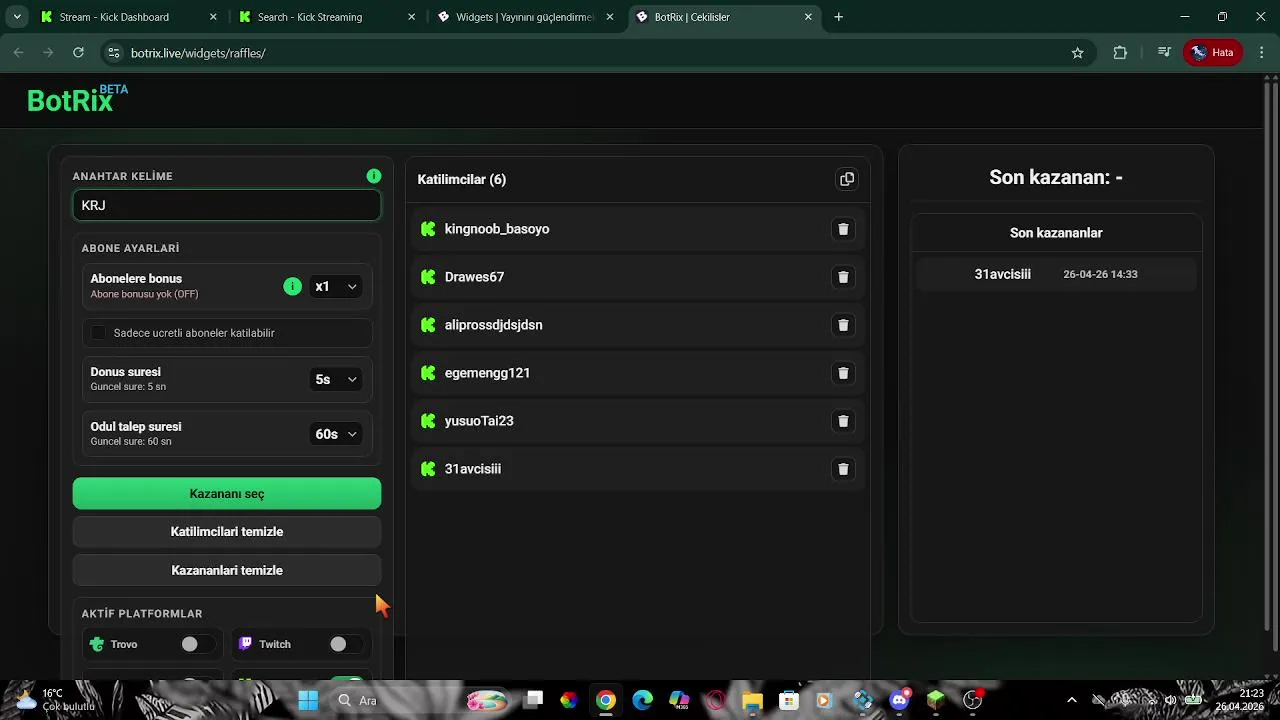
Task: Remove Drawes67 using the trash icon
Action: (x=843, y=277)
